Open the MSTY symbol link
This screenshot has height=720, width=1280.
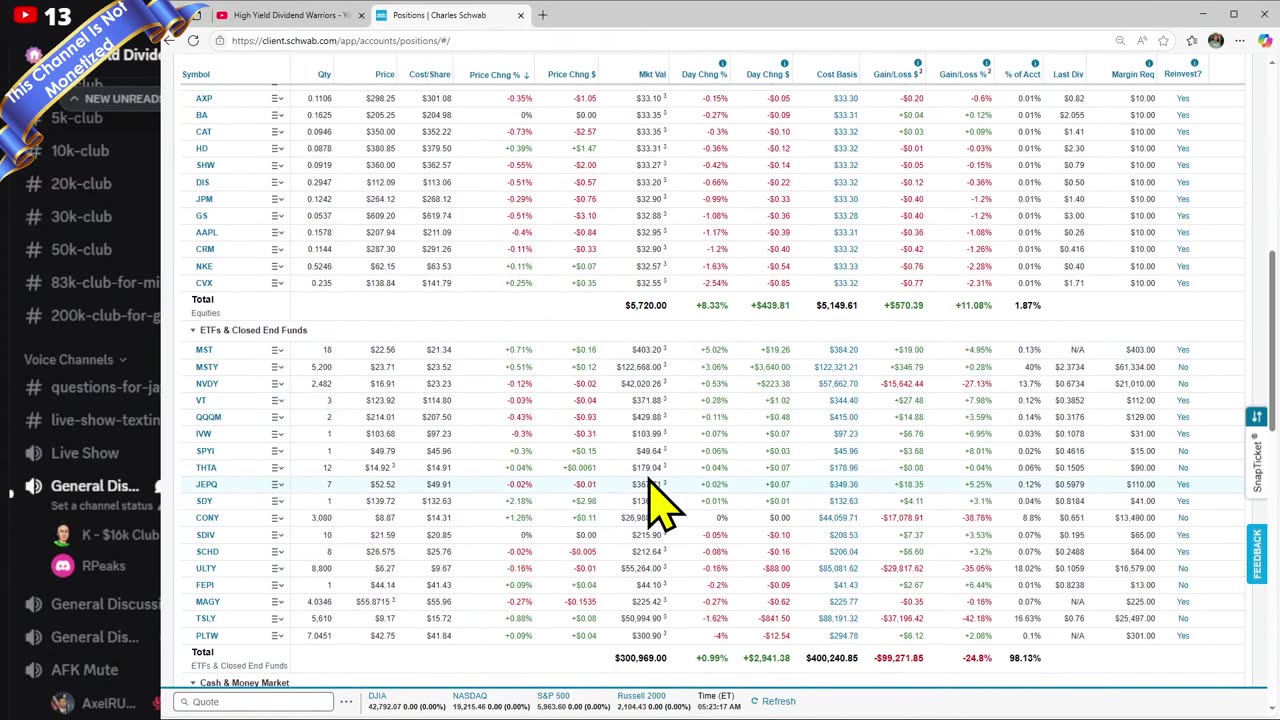point(207,367)
